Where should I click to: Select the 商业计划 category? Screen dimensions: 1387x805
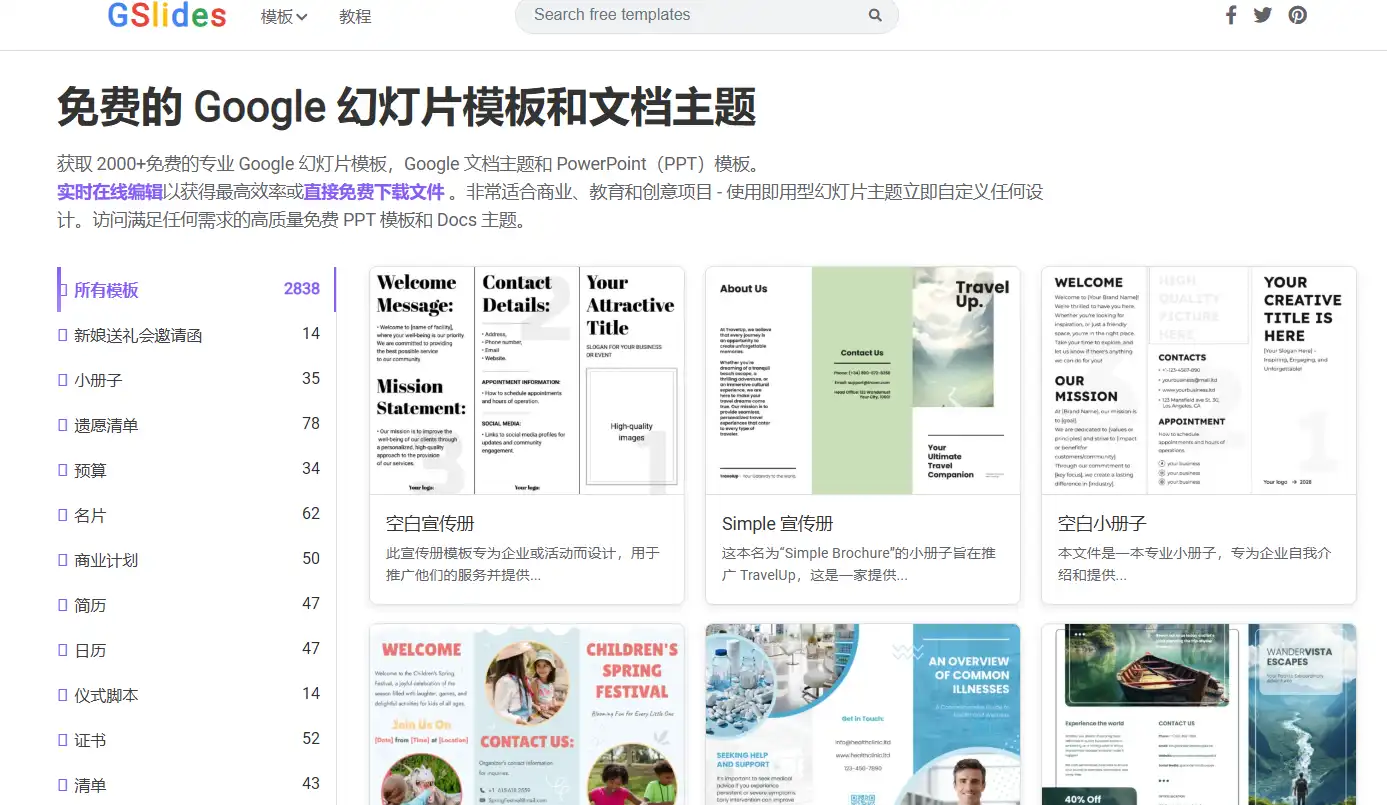106,561
